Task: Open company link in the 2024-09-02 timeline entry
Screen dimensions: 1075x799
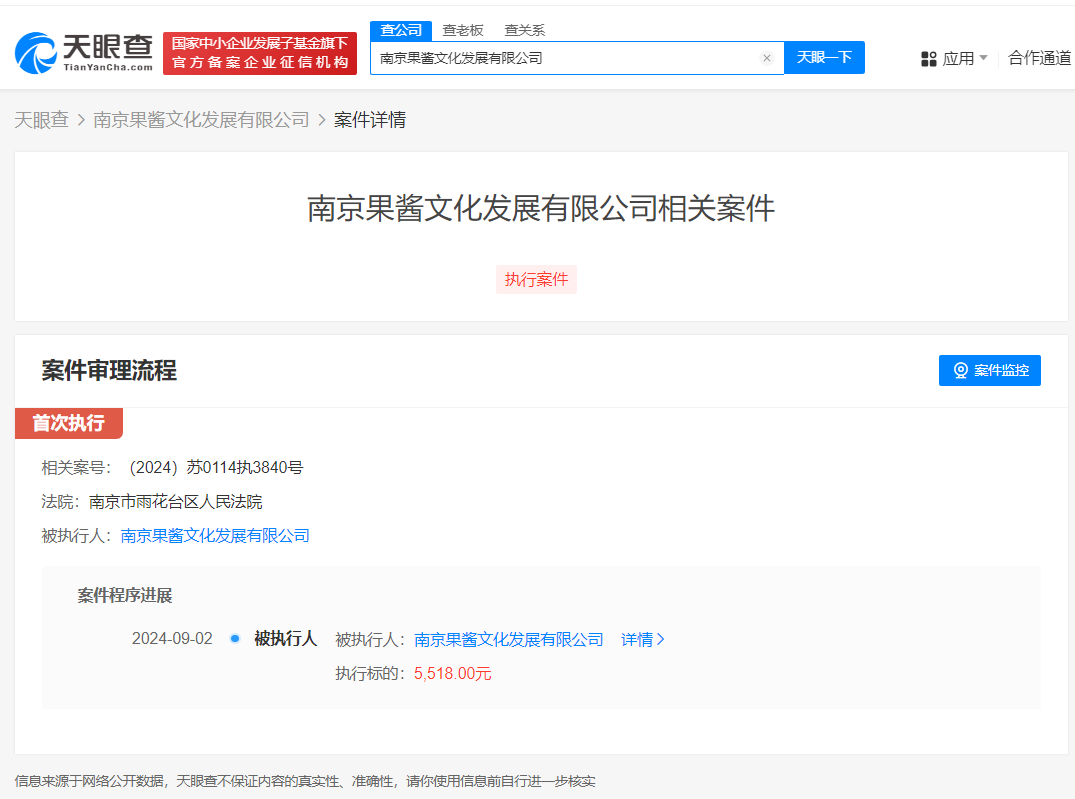Action: tap(508, 639)
